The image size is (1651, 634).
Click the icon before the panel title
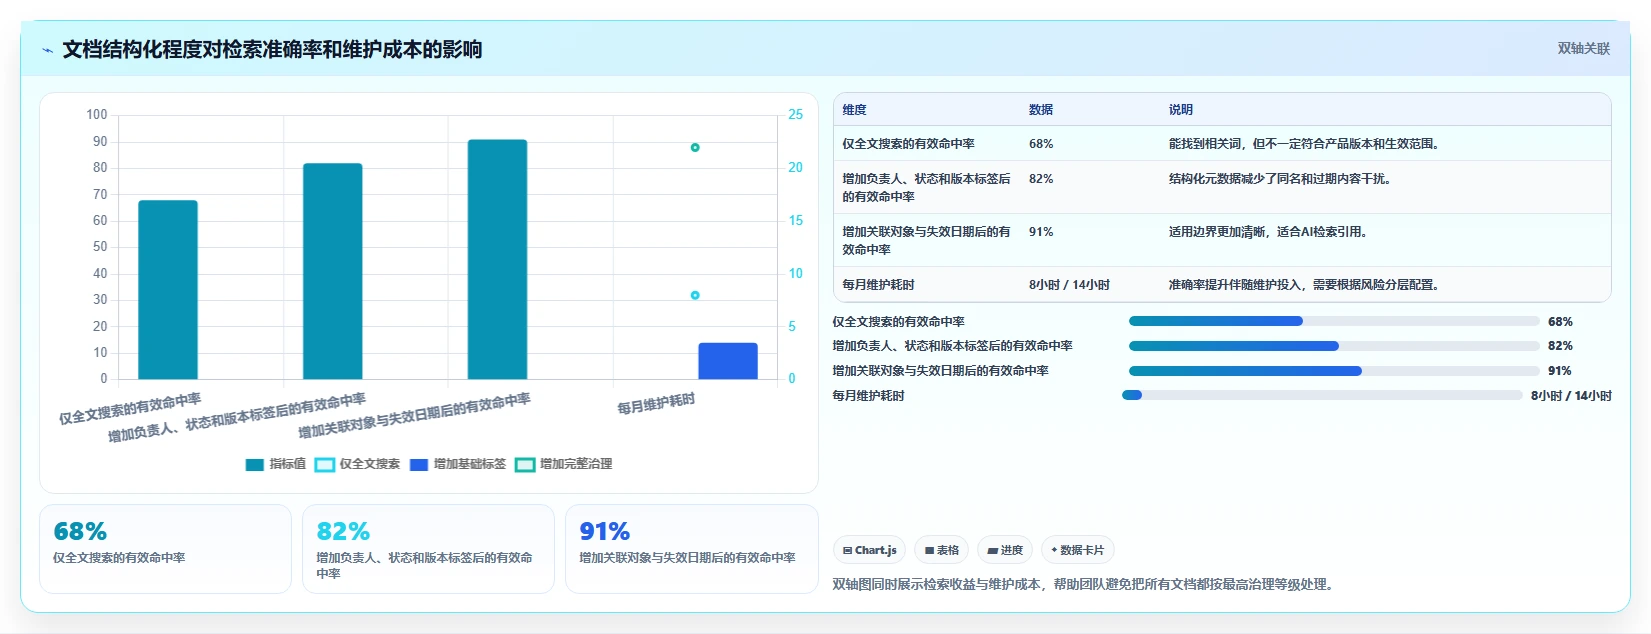[x=47, y=50]
